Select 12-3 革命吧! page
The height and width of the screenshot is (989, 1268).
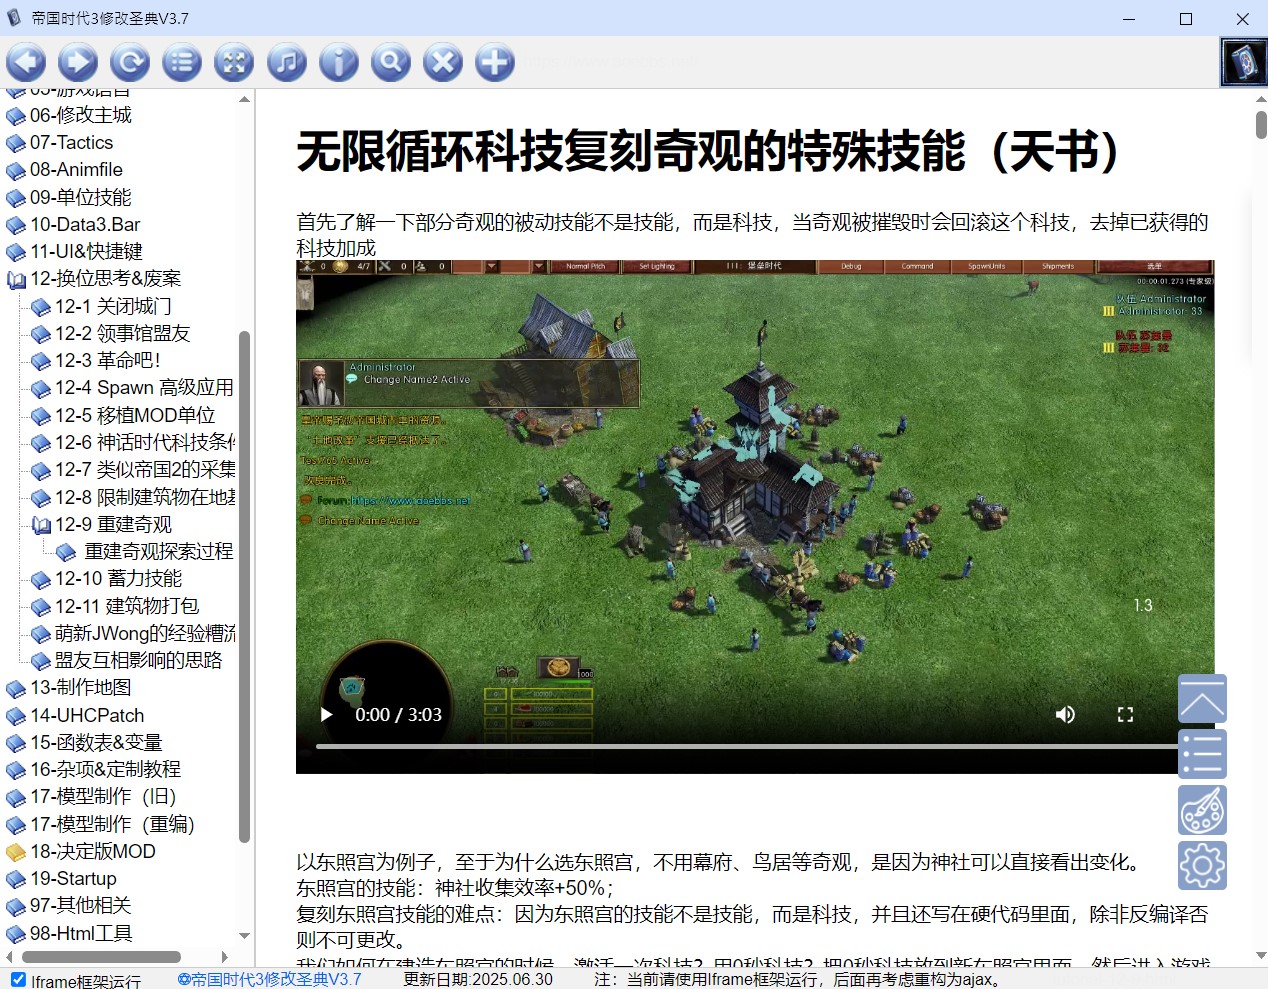click(x=108, y=361)
